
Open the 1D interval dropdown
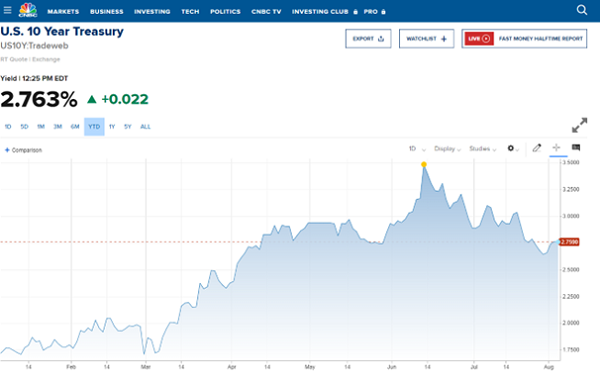(x=417, y=149)
